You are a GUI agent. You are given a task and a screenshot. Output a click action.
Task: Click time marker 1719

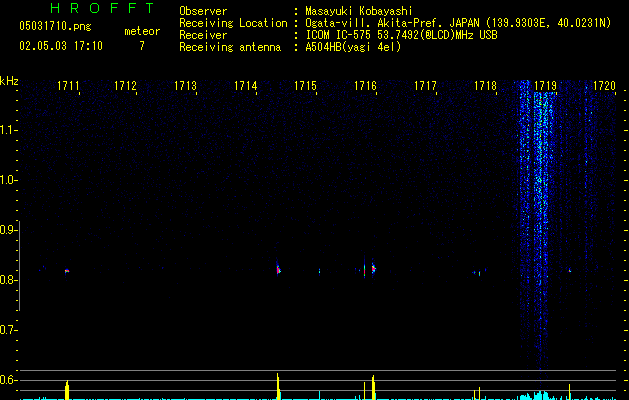point(546,86)
